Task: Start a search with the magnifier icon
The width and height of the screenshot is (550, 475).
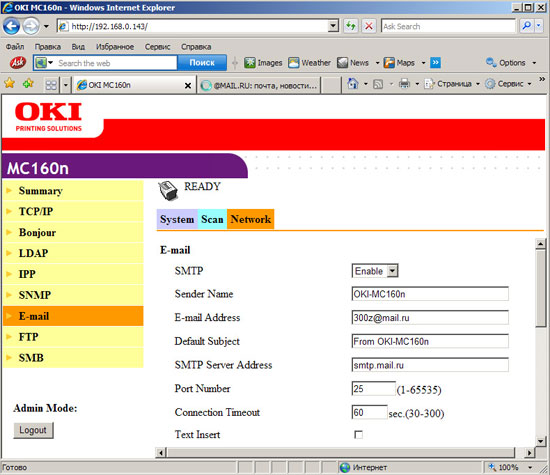Action: (x=526, y=26)
